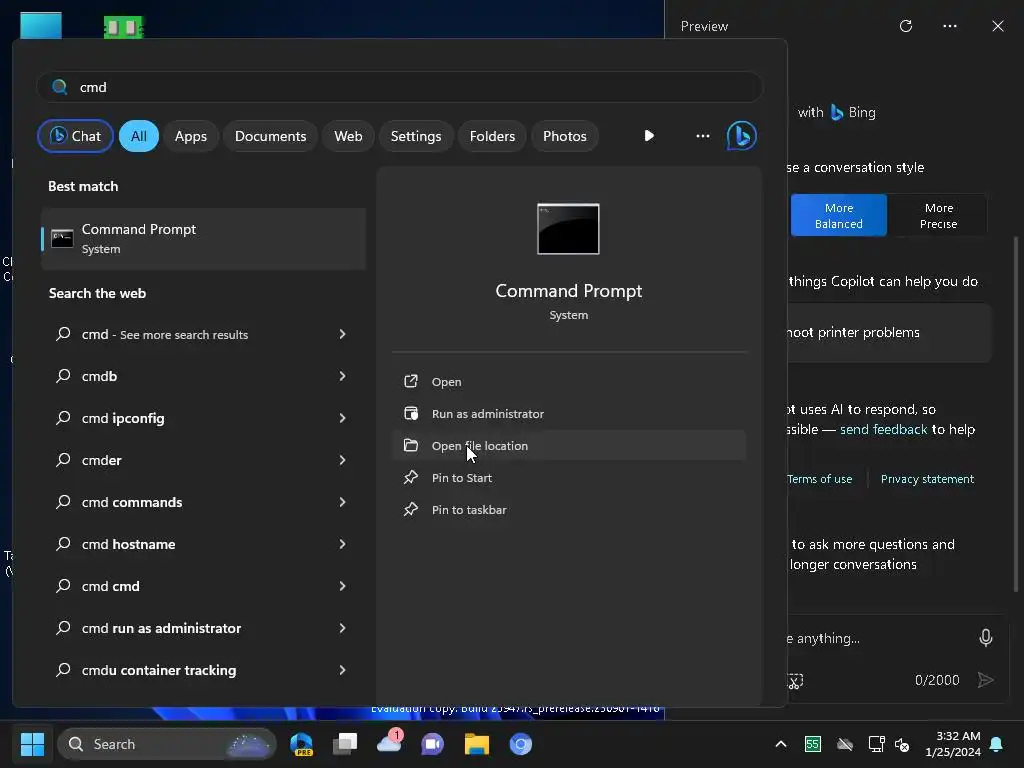The height and width of the screenshot is (768, 1024).
Task: Select the More Precise conversation style
Action: pyautogui.click(x=938, y=216)
